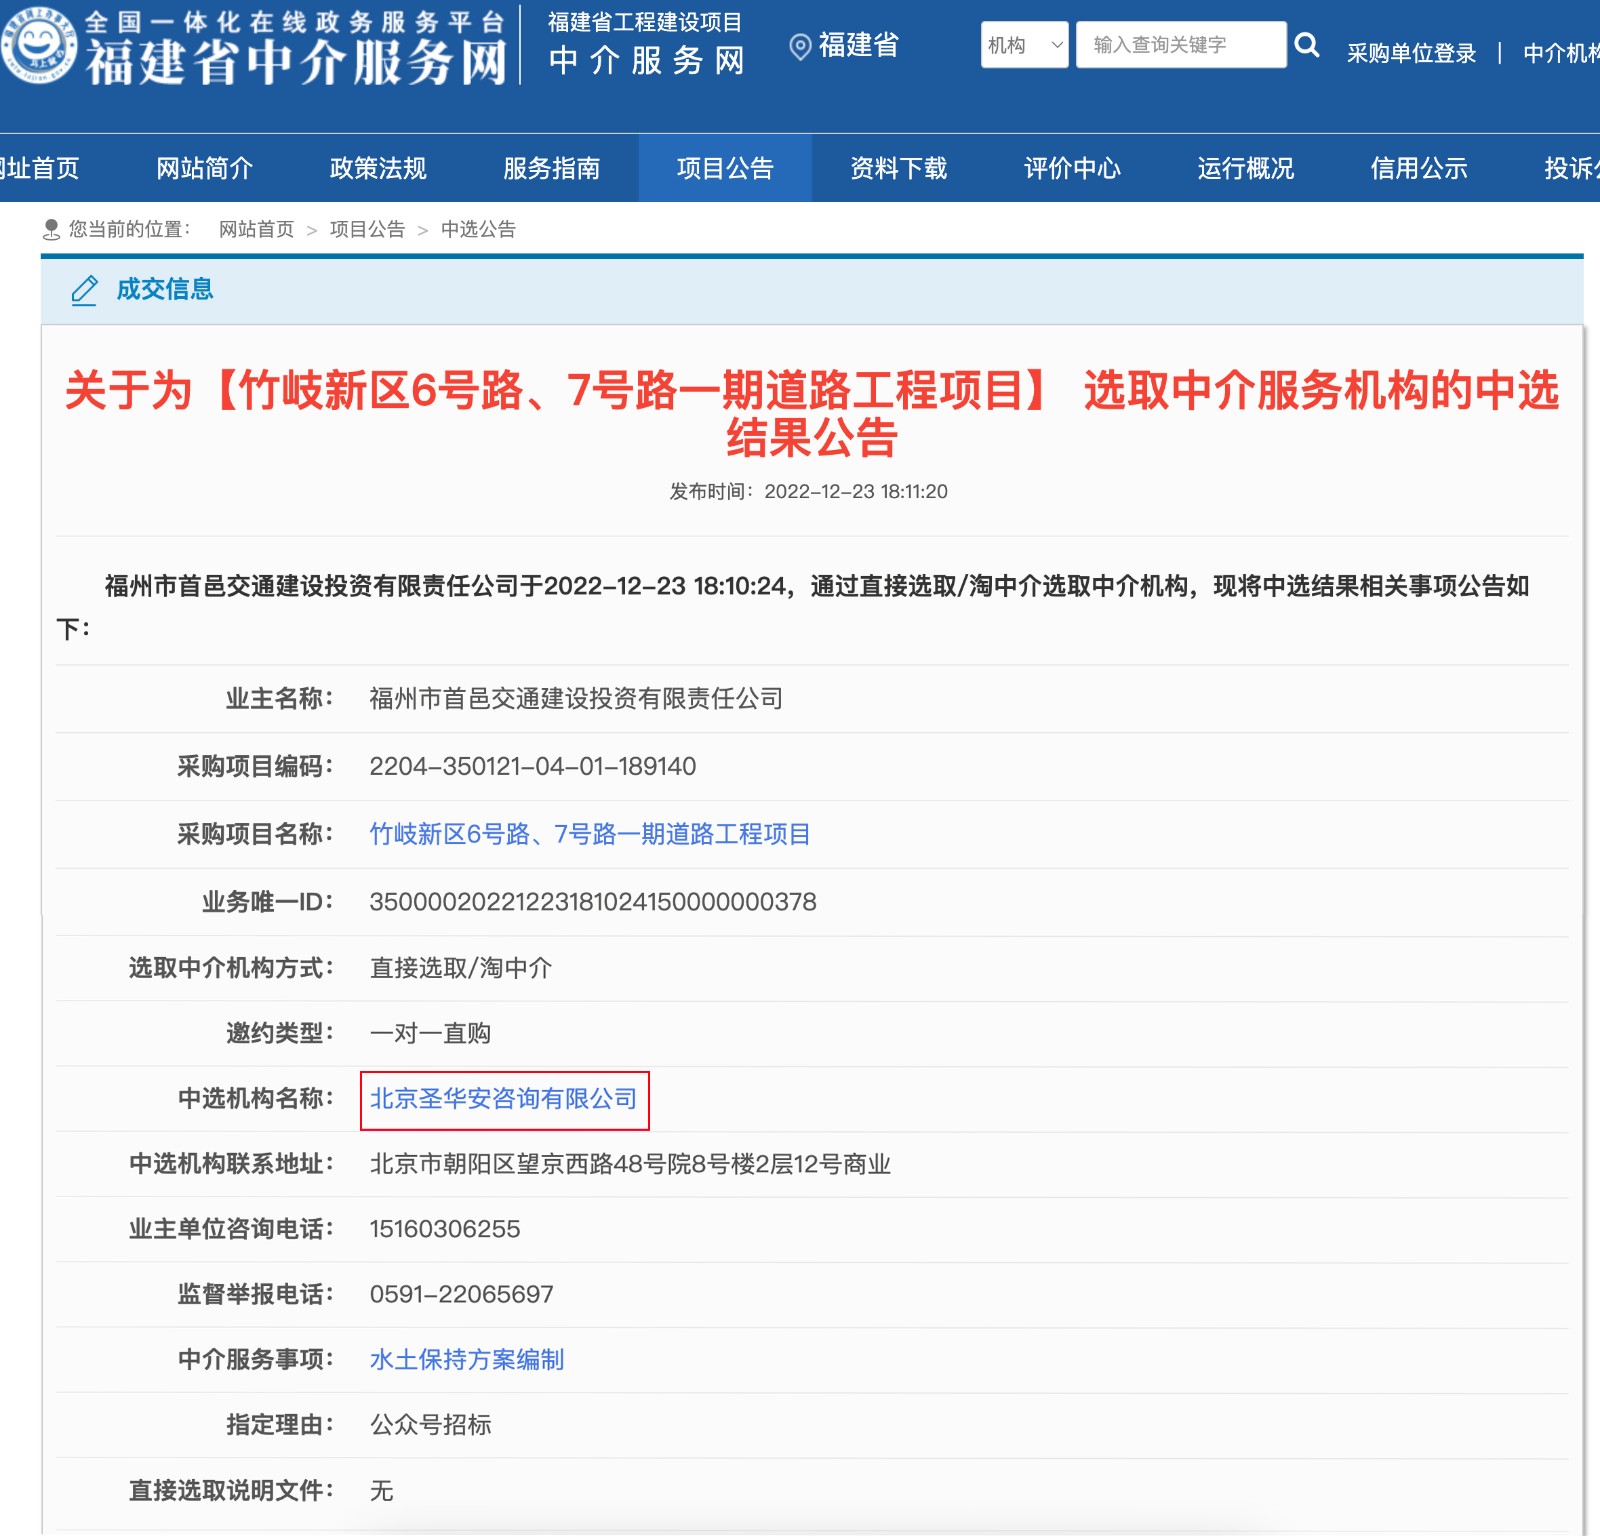Click the site logo emblem
1600x1536 pixels.
point(38,44)
